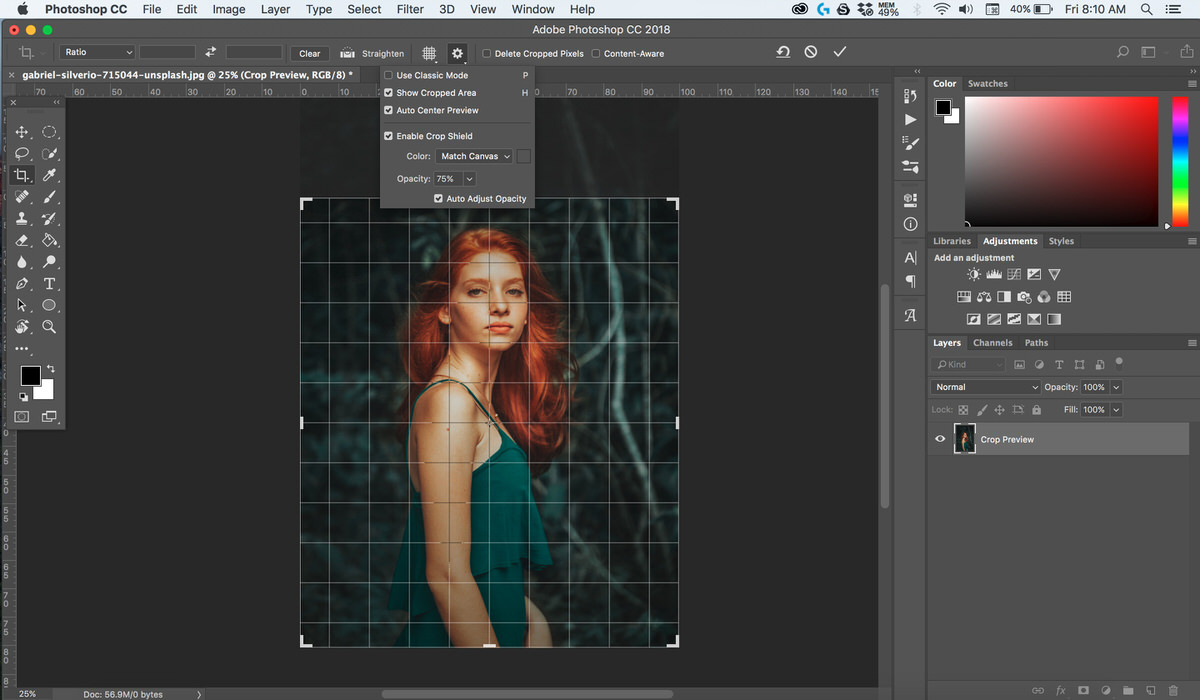Check Delete Cropped Pixels
Viewport: 1200px width, 700px height.
point(487,54)
